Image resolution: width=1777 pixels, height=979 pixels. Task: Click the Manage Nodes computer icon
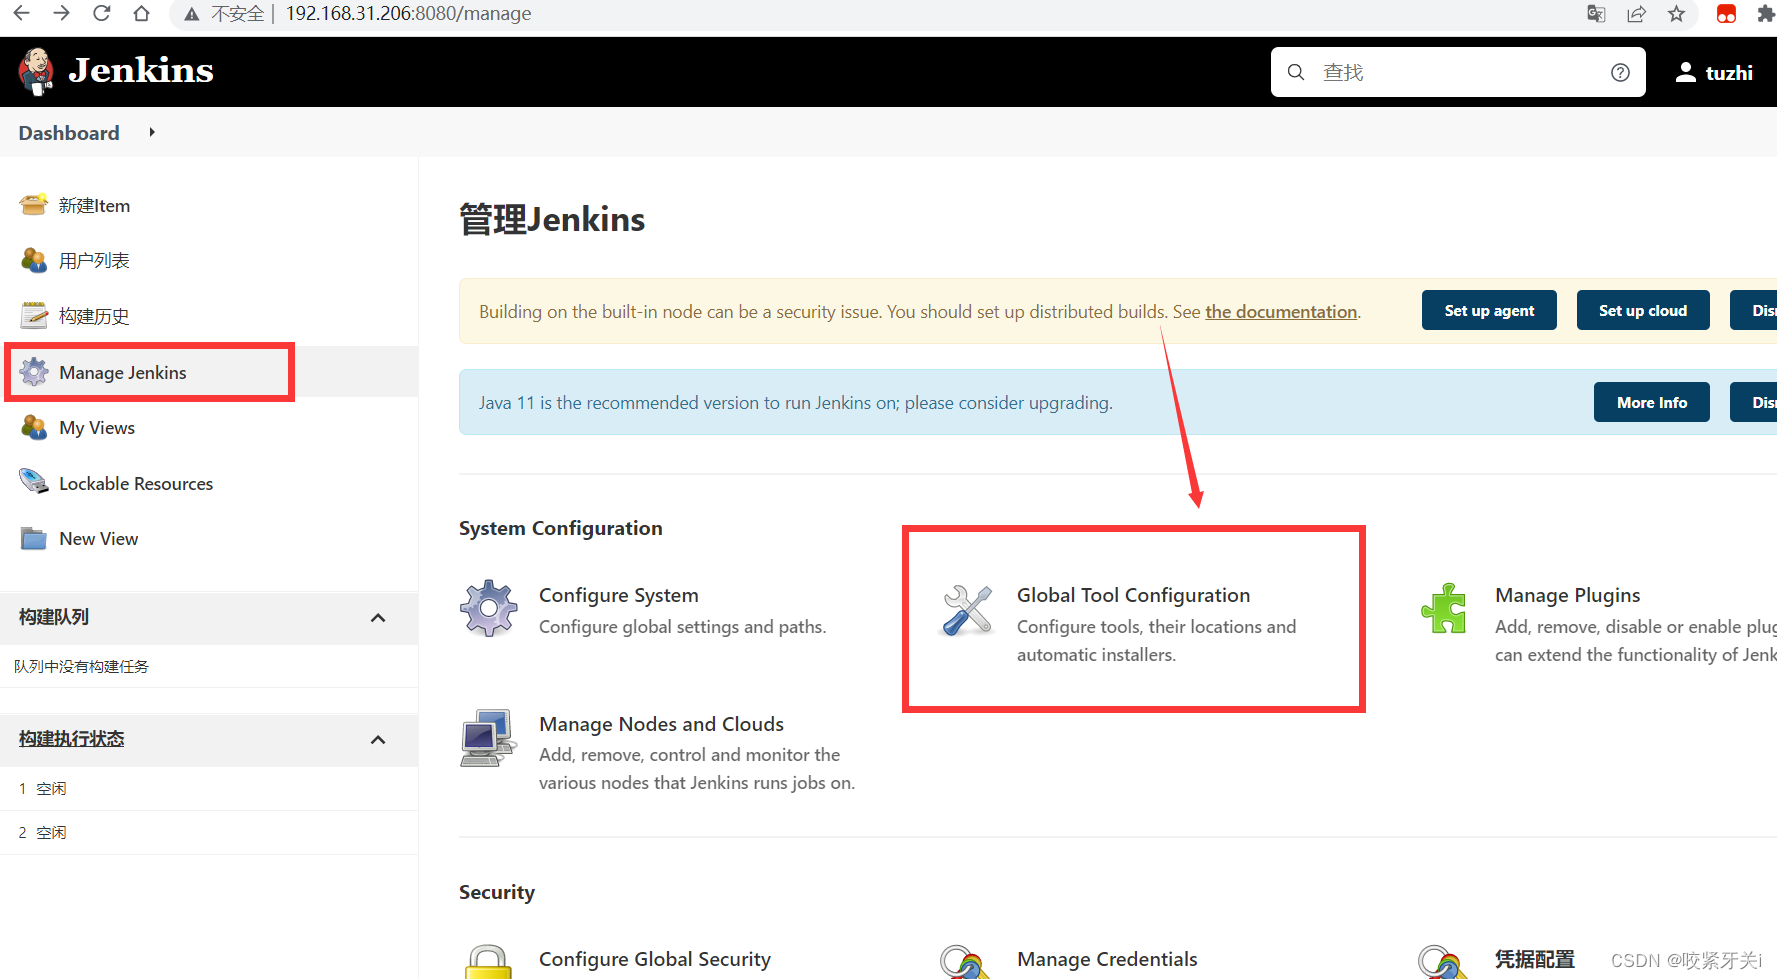coord(489,738)
